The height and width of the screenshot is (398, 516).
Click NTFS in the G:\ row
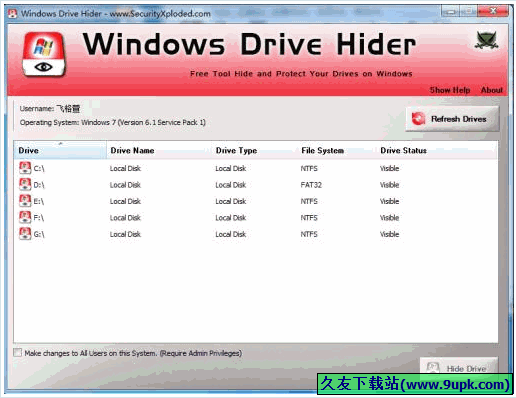tap(309, 234)
